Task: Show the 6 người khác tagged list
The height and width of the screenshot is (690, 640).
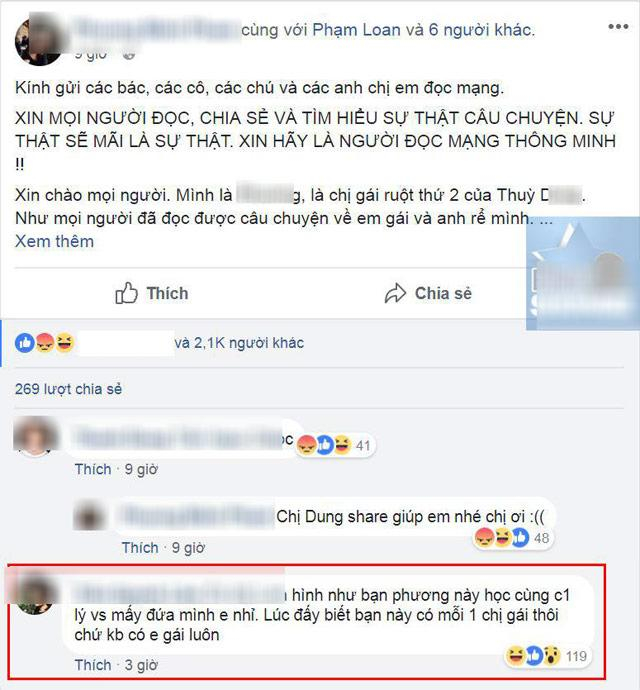Action: click(479, 30)
